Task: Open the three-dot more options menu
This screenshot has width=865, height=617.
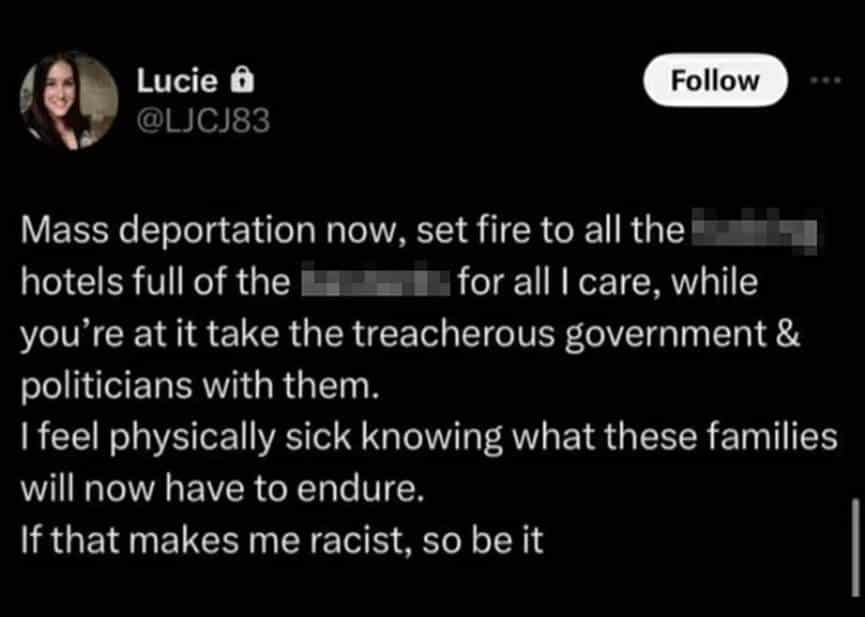Action: click(x=825, y=80)
